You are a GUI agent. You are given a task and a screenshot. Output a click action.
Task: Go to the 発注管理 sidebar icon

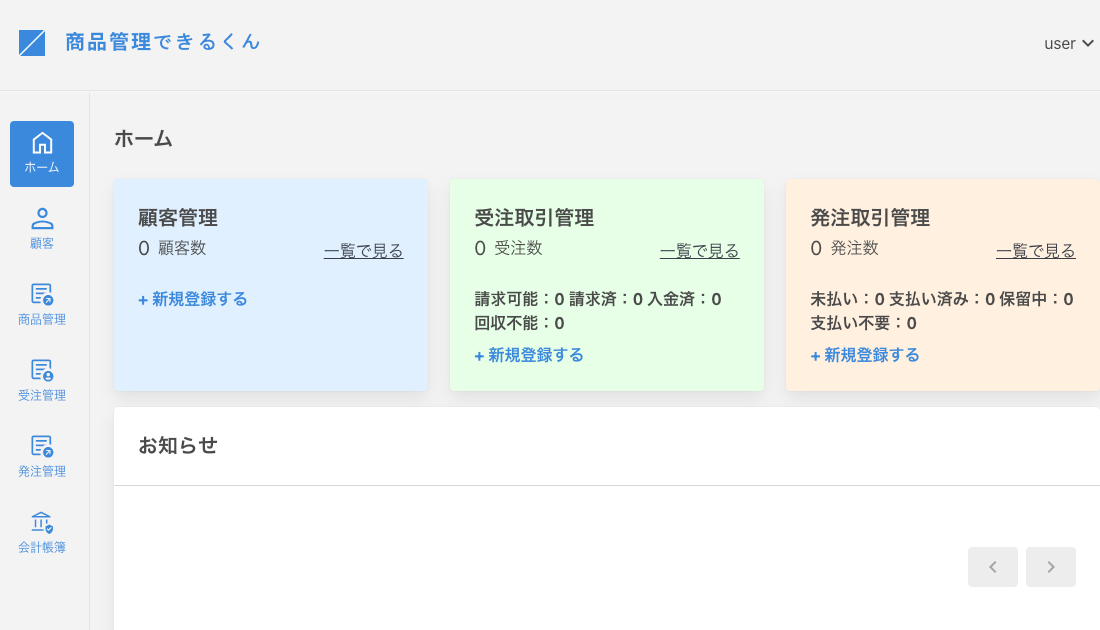42,446
